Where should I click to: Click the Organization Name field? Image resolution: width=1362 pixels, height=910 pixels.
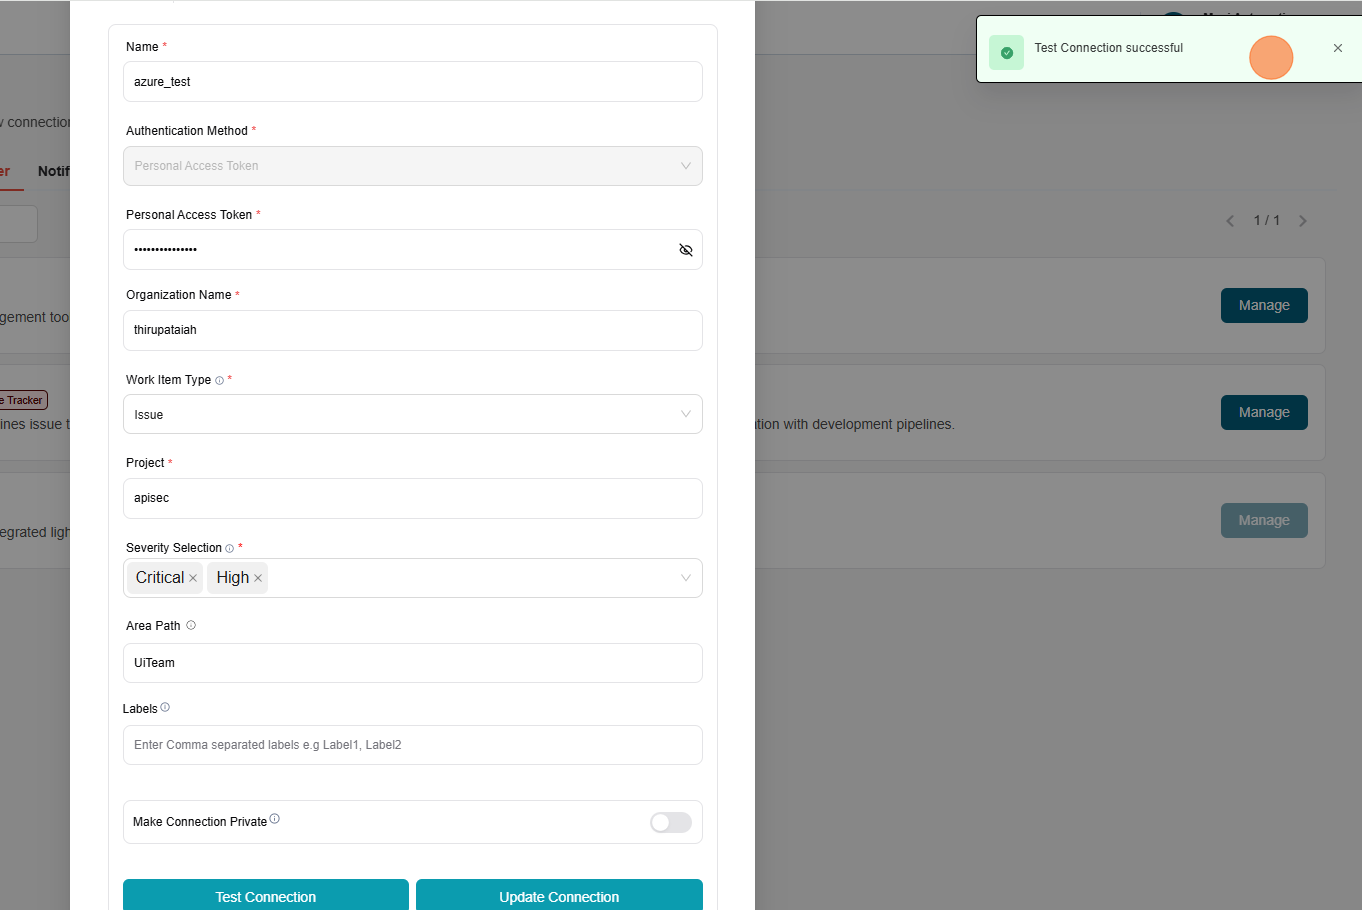coord(412,330)
